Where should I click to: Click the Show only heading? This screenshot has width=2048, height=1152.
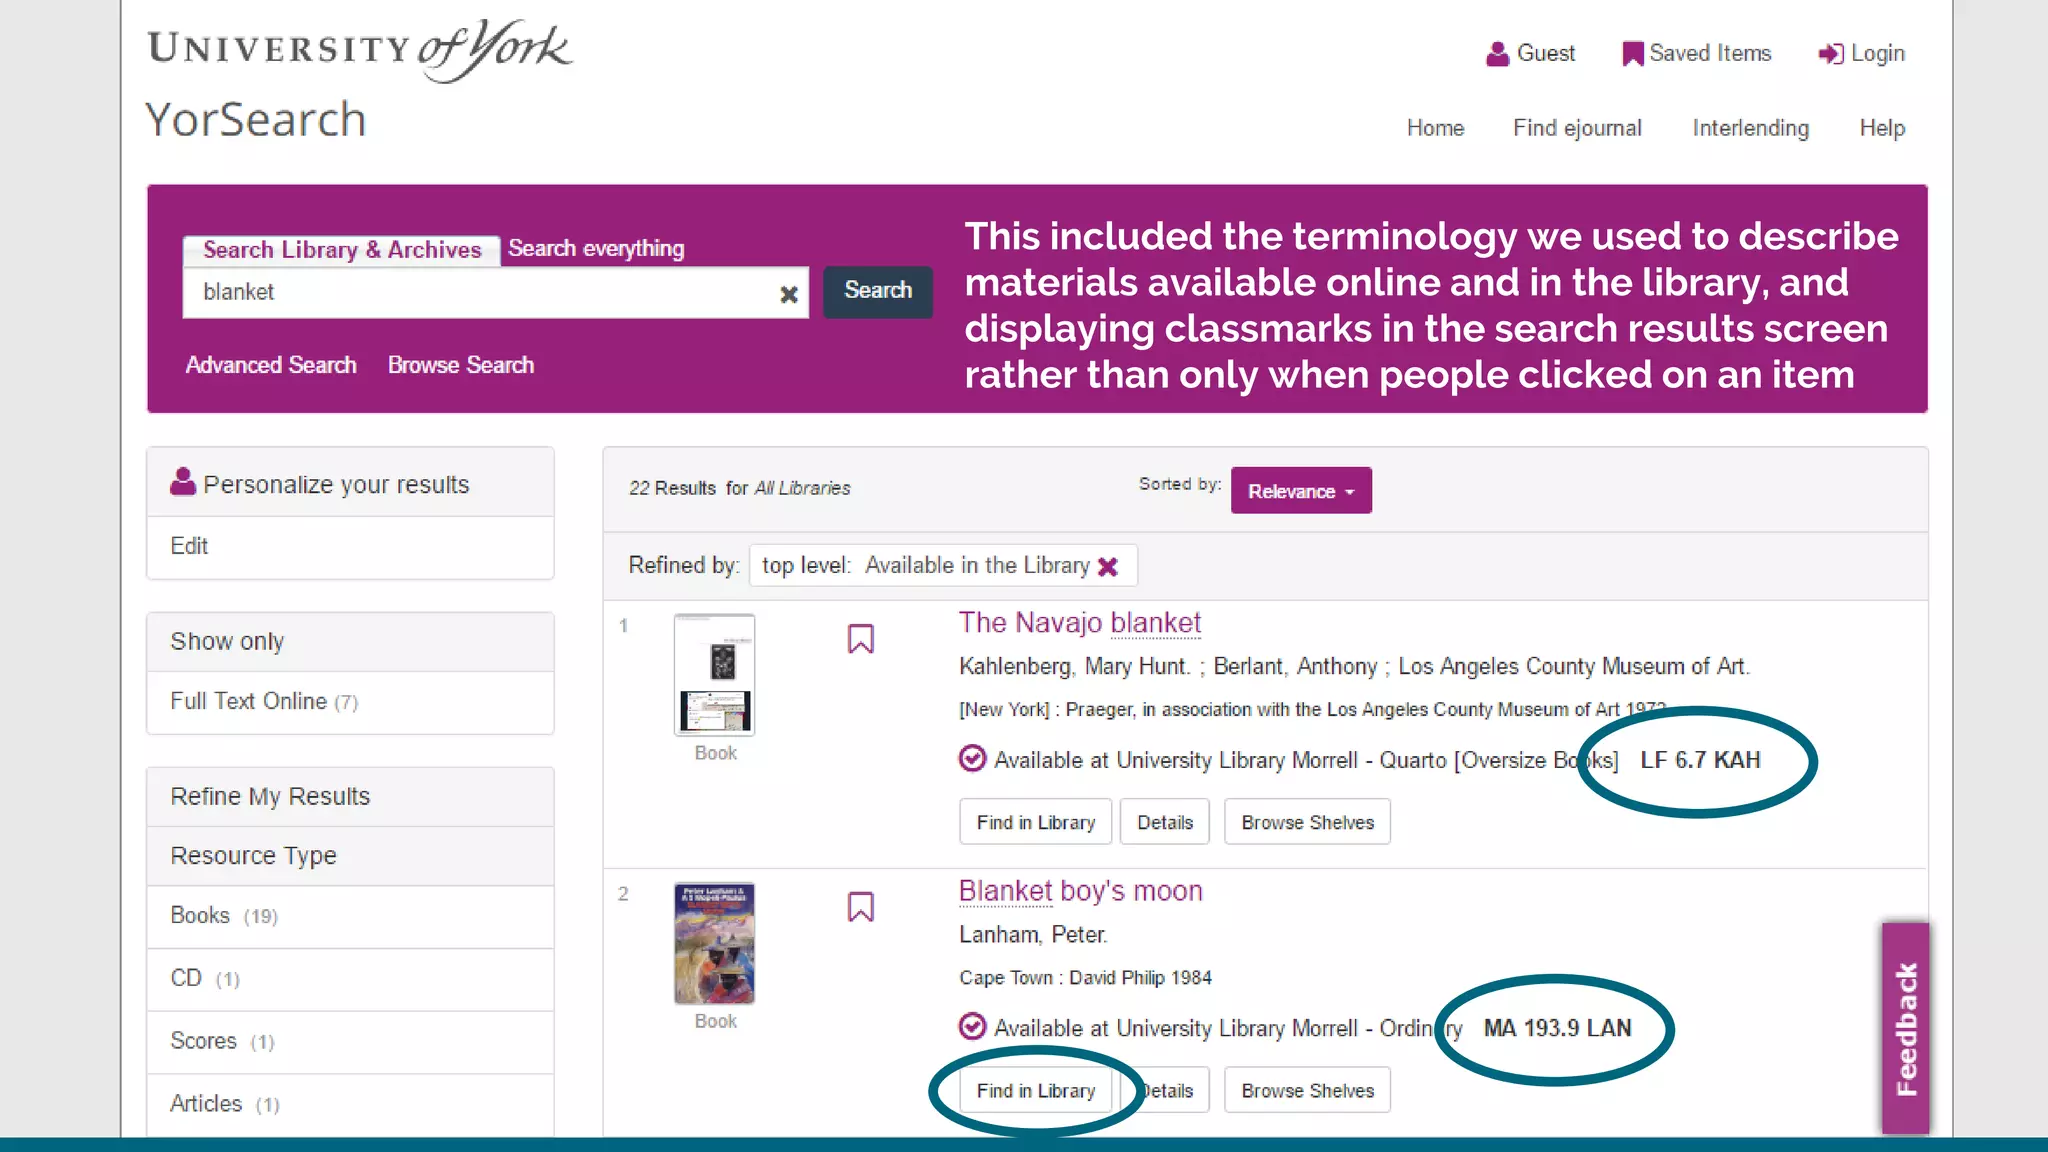[227, 641]
